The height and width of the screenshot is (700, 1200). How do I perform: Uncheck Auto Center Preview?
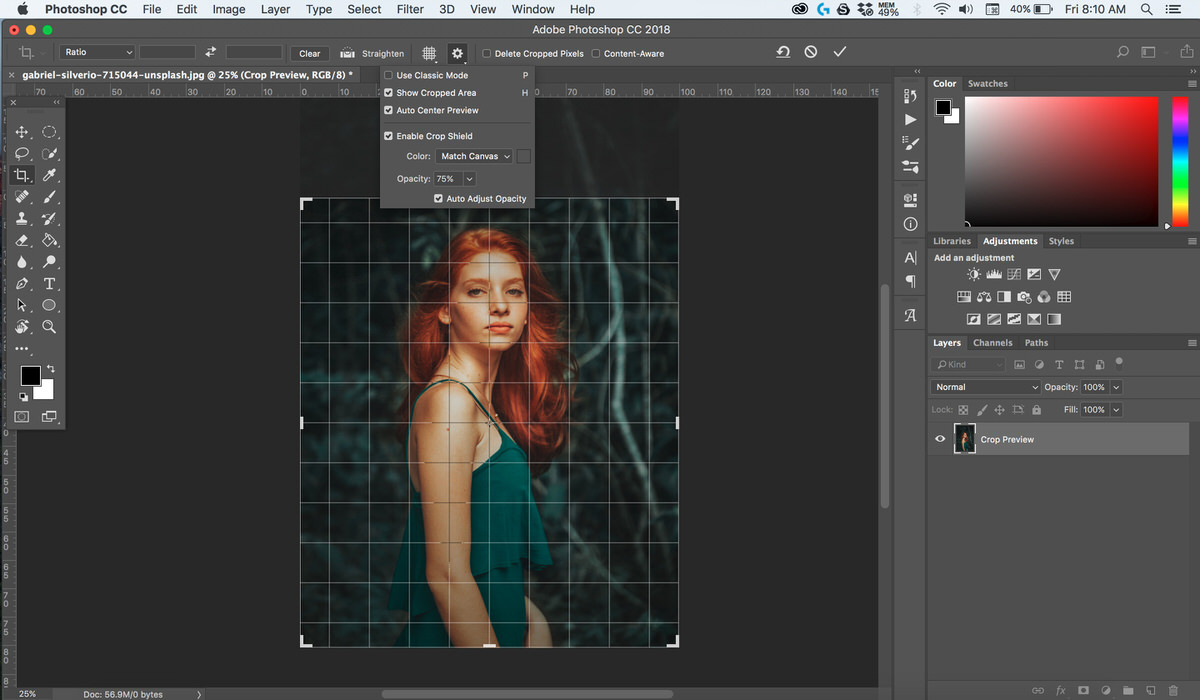click(x=388, y=110)
